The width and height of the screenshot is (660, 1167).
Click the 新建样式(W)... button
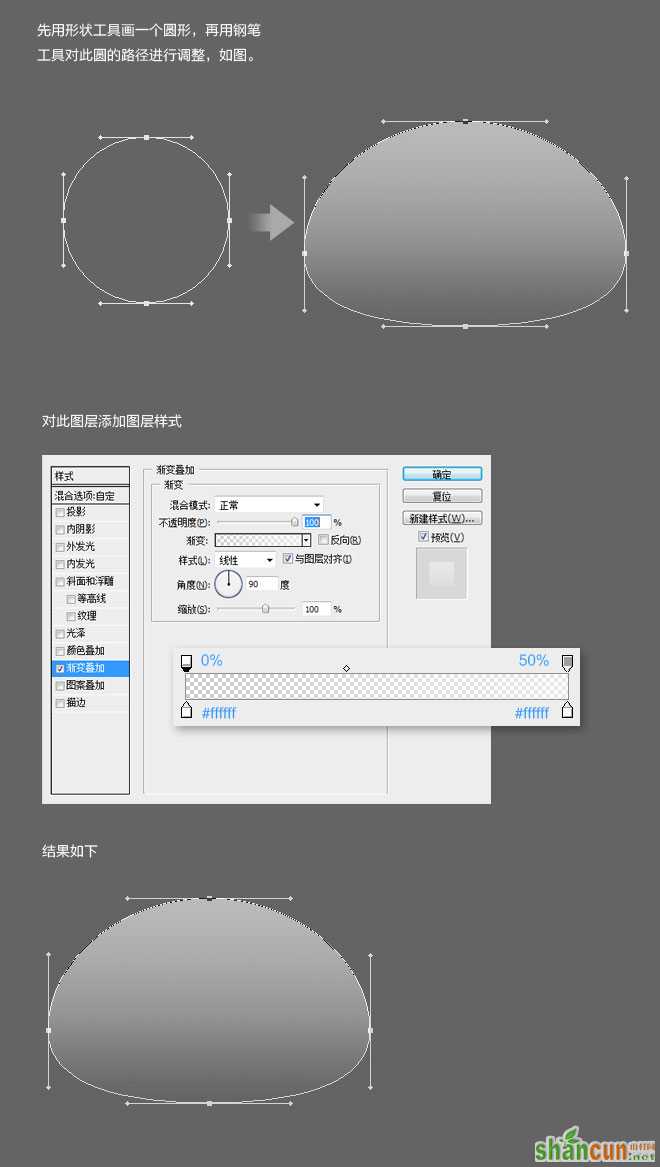pos(442,518)
